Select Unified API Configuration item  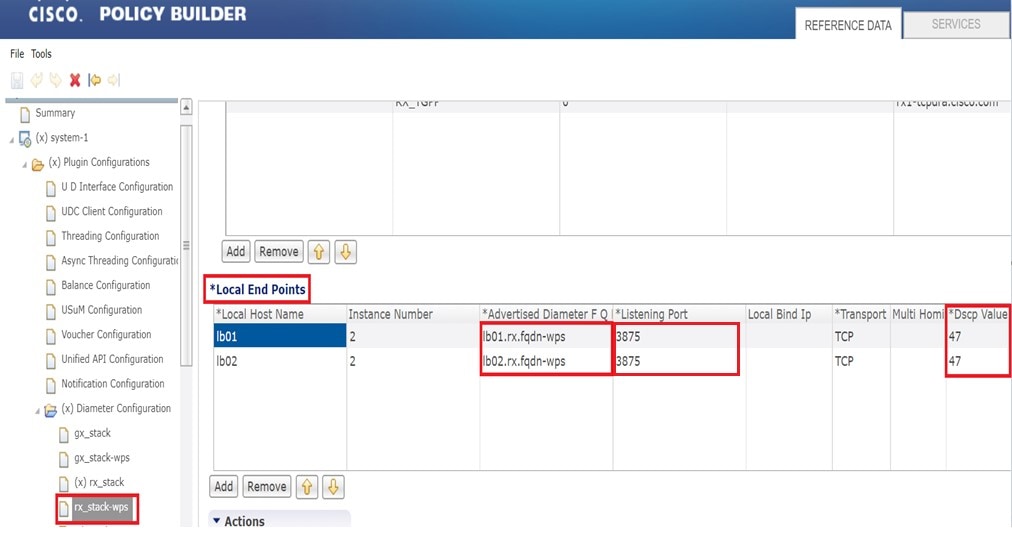pos(112,359)
